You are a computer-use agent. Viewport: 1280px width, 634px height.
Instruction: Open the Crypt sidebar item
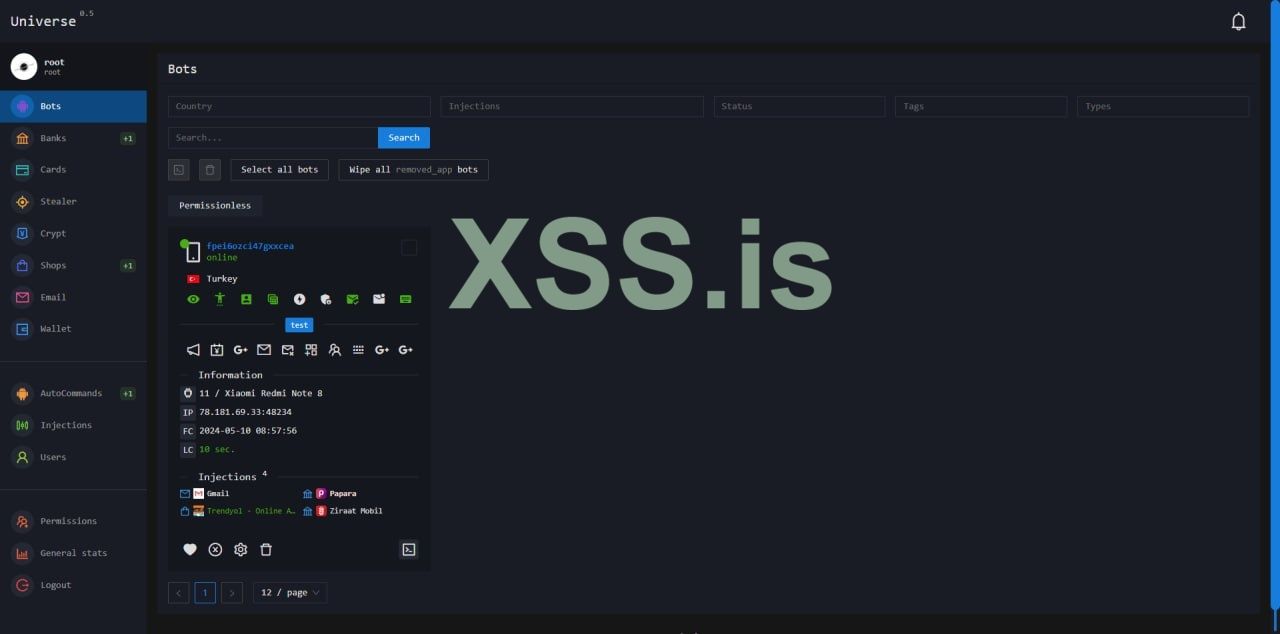click(x=73, y=233)
